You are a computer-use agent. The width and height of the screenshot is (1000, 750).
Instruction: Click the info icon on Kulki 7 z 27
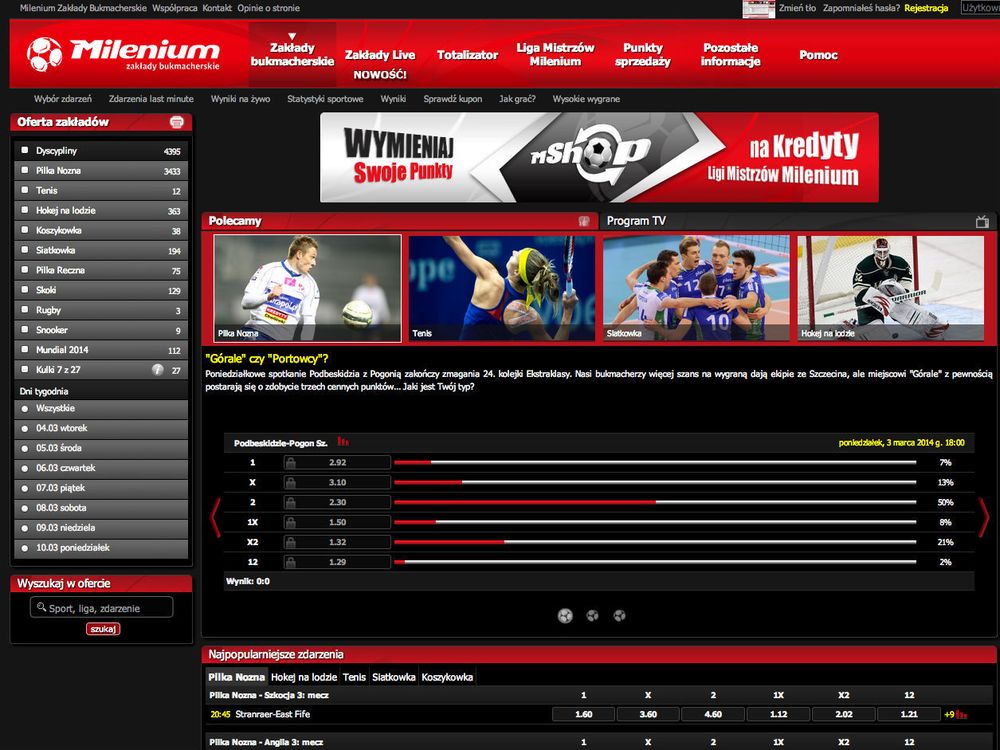(x=158, y=369)
